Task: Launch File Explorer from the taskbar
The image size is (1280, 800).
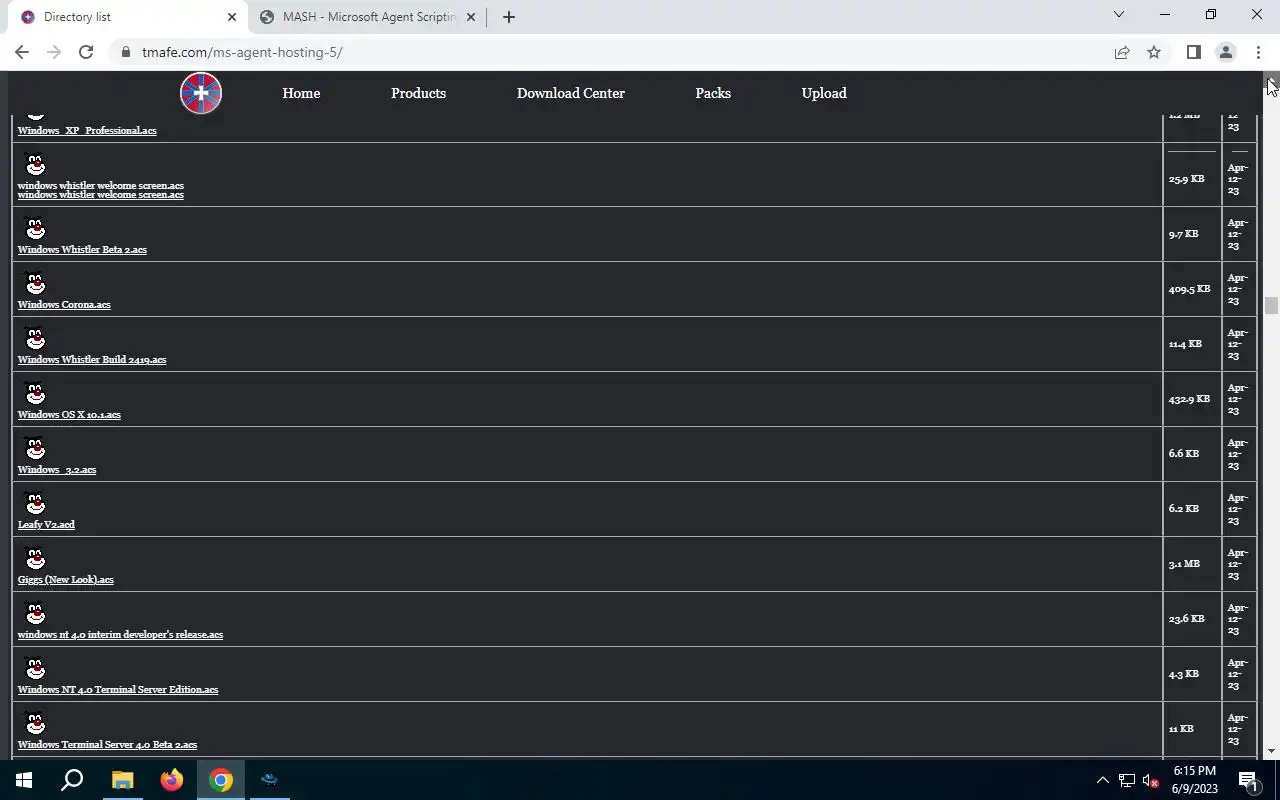Action: click(122, 780)
